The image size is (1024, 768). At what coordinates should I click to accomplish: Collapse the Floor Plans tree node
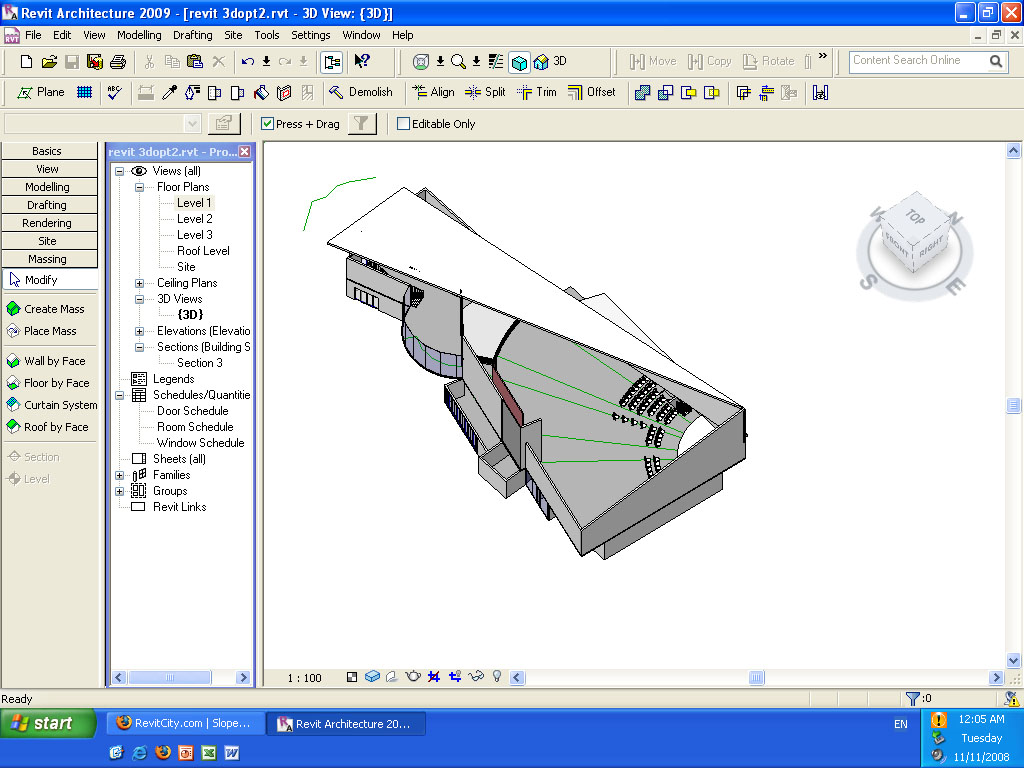tap(139, 187)
